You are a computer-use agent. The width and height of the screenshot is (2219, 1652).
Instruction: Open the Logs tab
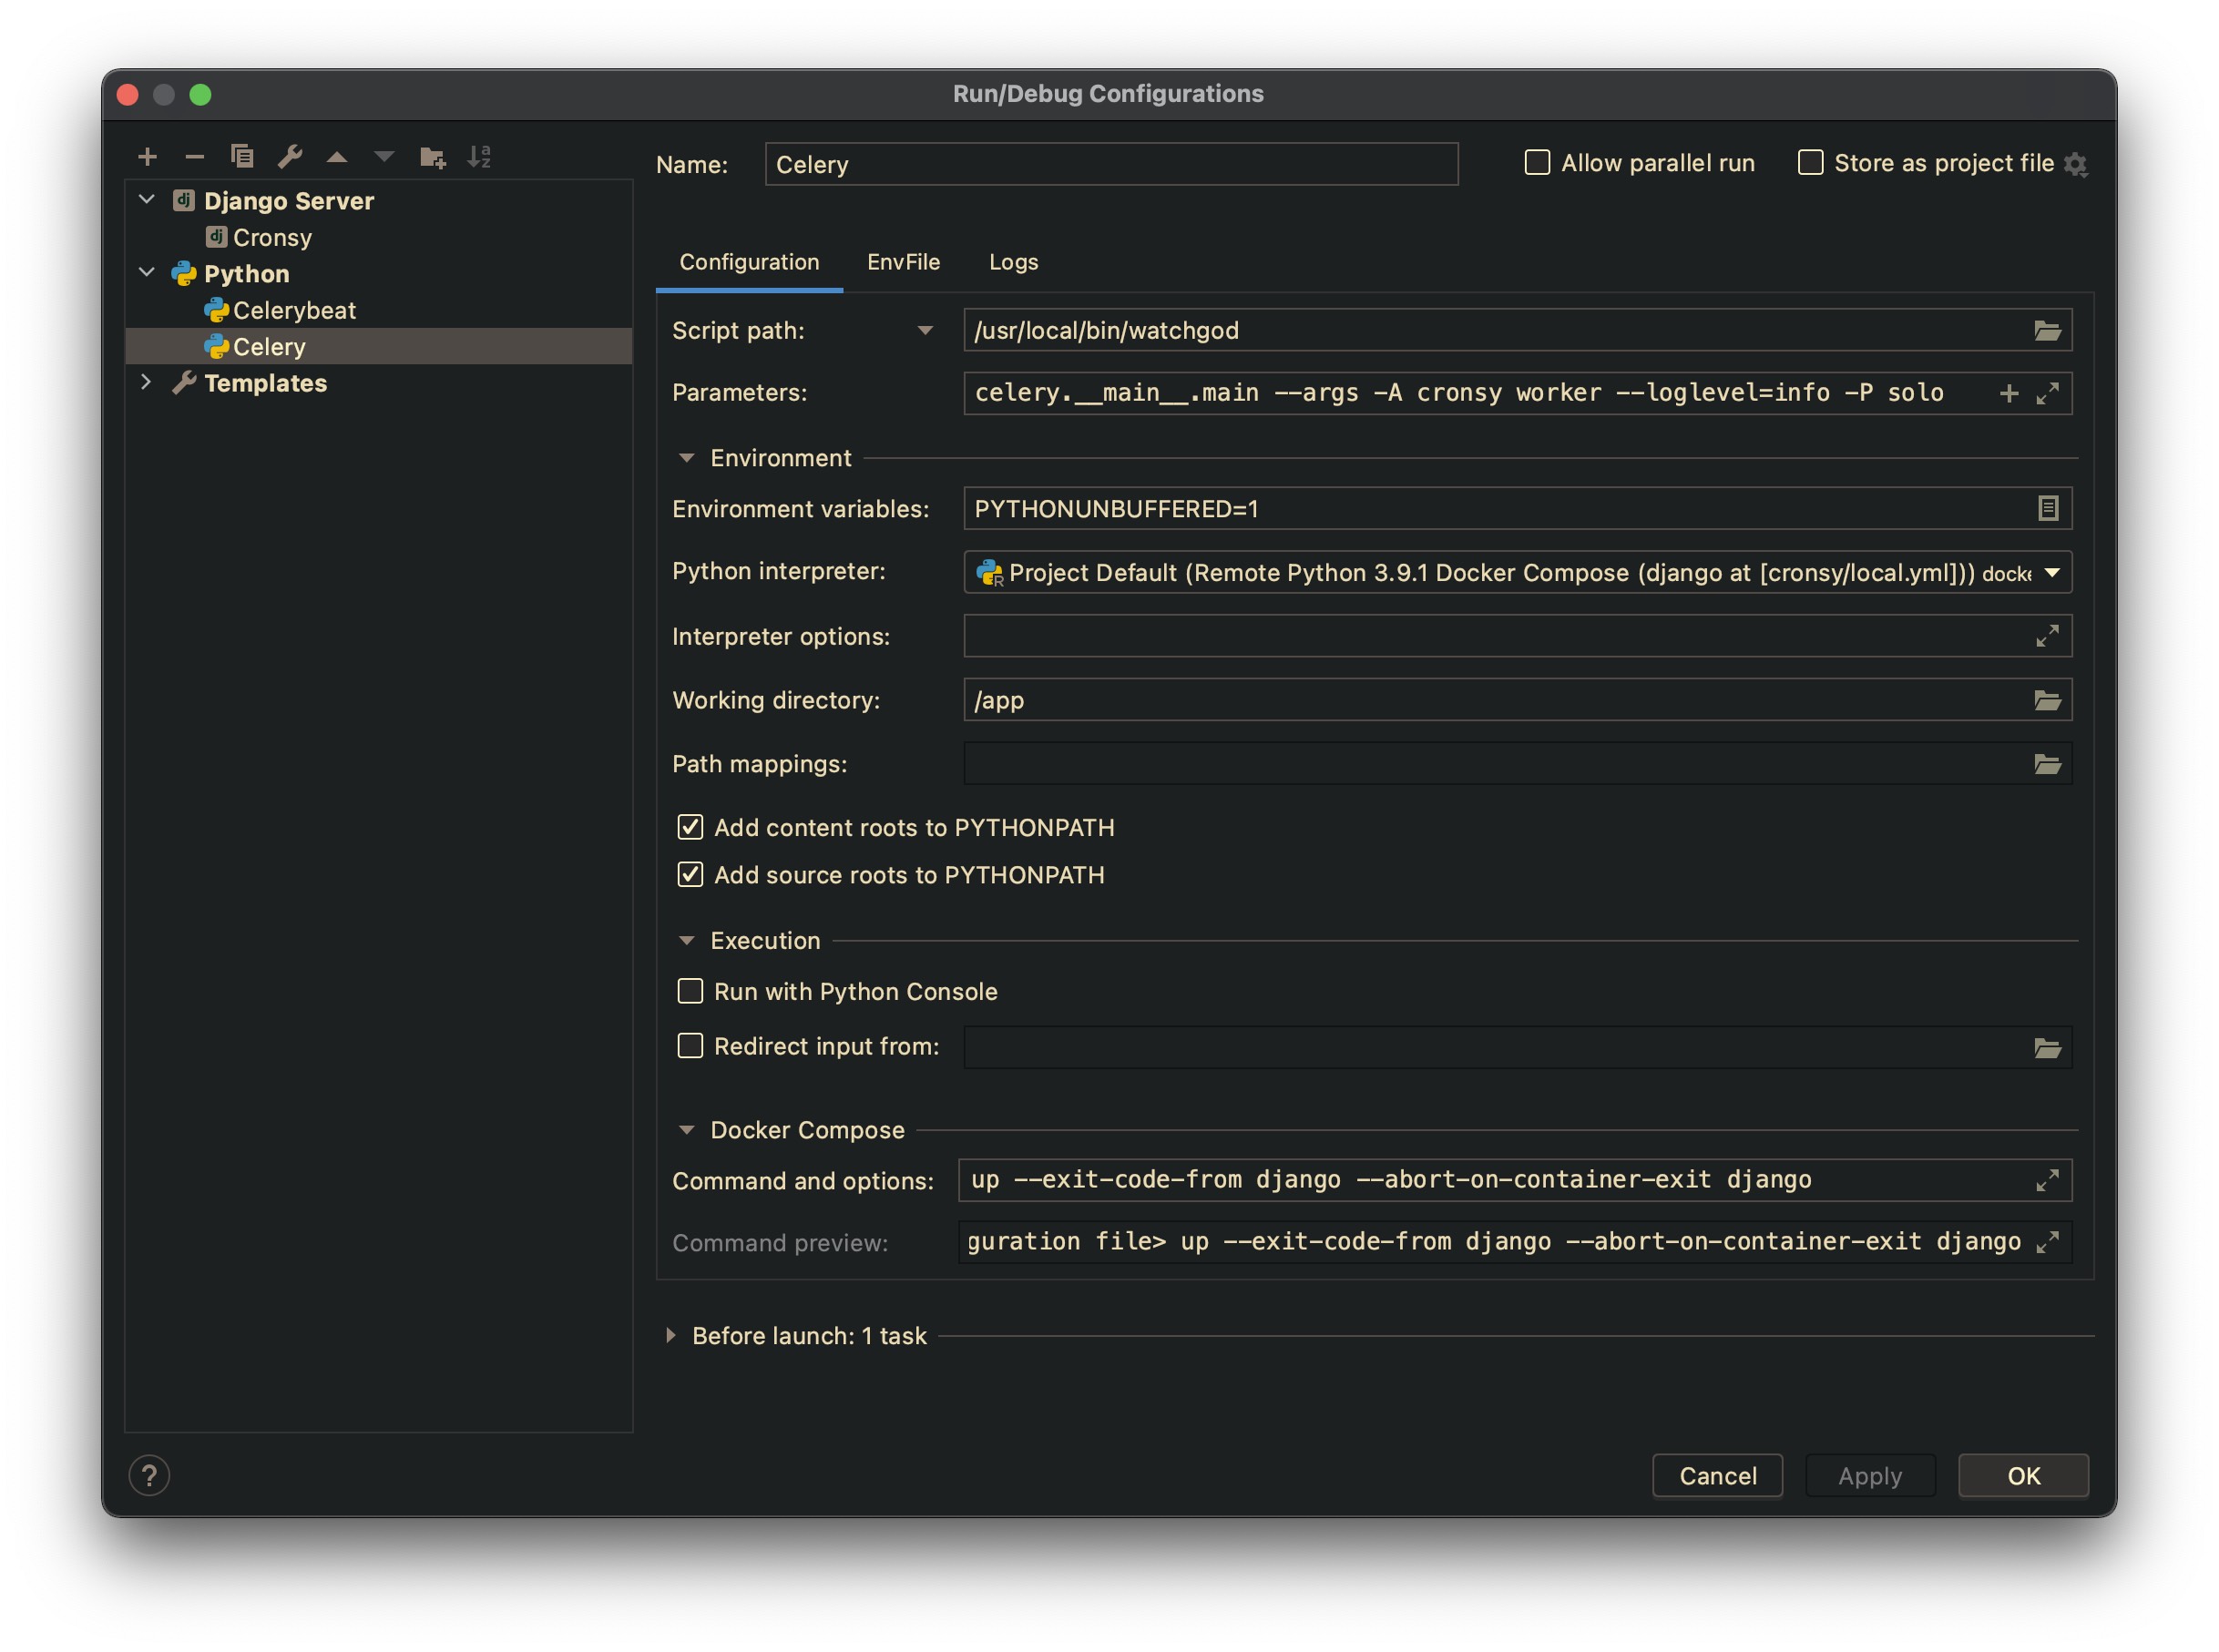[1013, 262]
